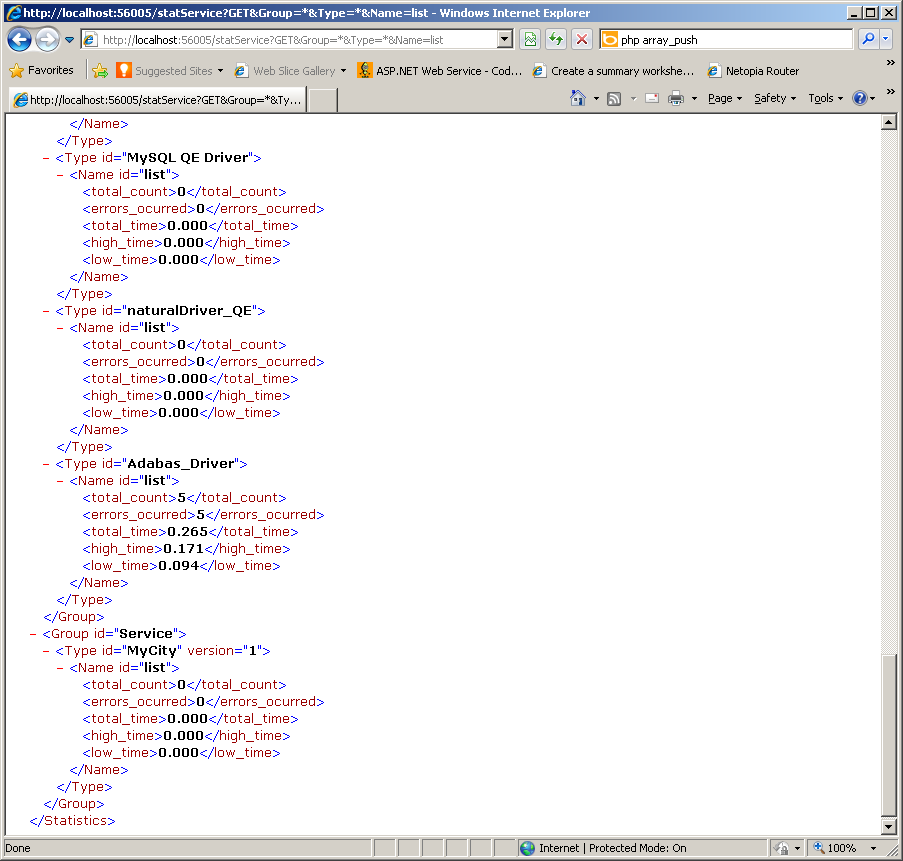This screenshot has width=903, height=861.
Task: Collapse Name list under naturalDriver_QE
Action: tap(60, 328)
